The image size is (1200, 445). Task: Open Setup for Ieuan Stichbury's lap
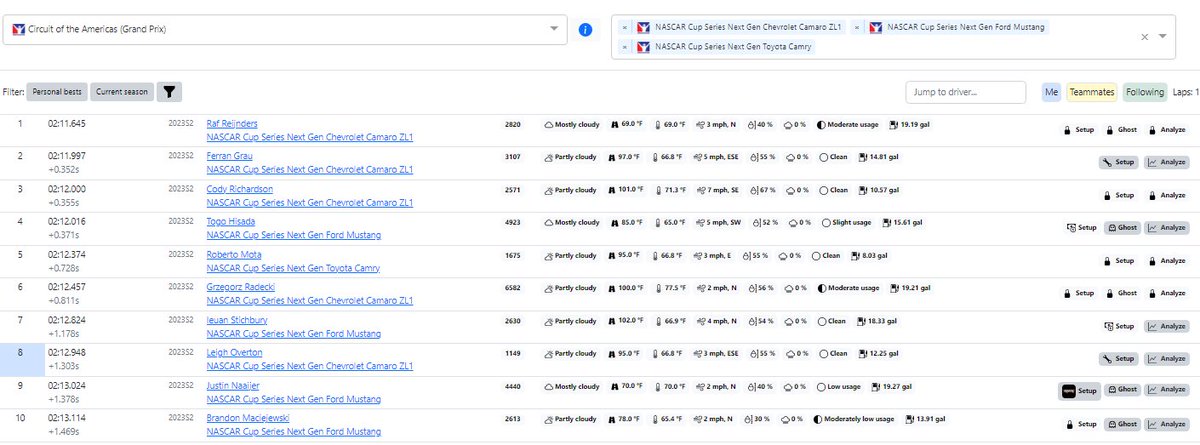pos(1119,325)
